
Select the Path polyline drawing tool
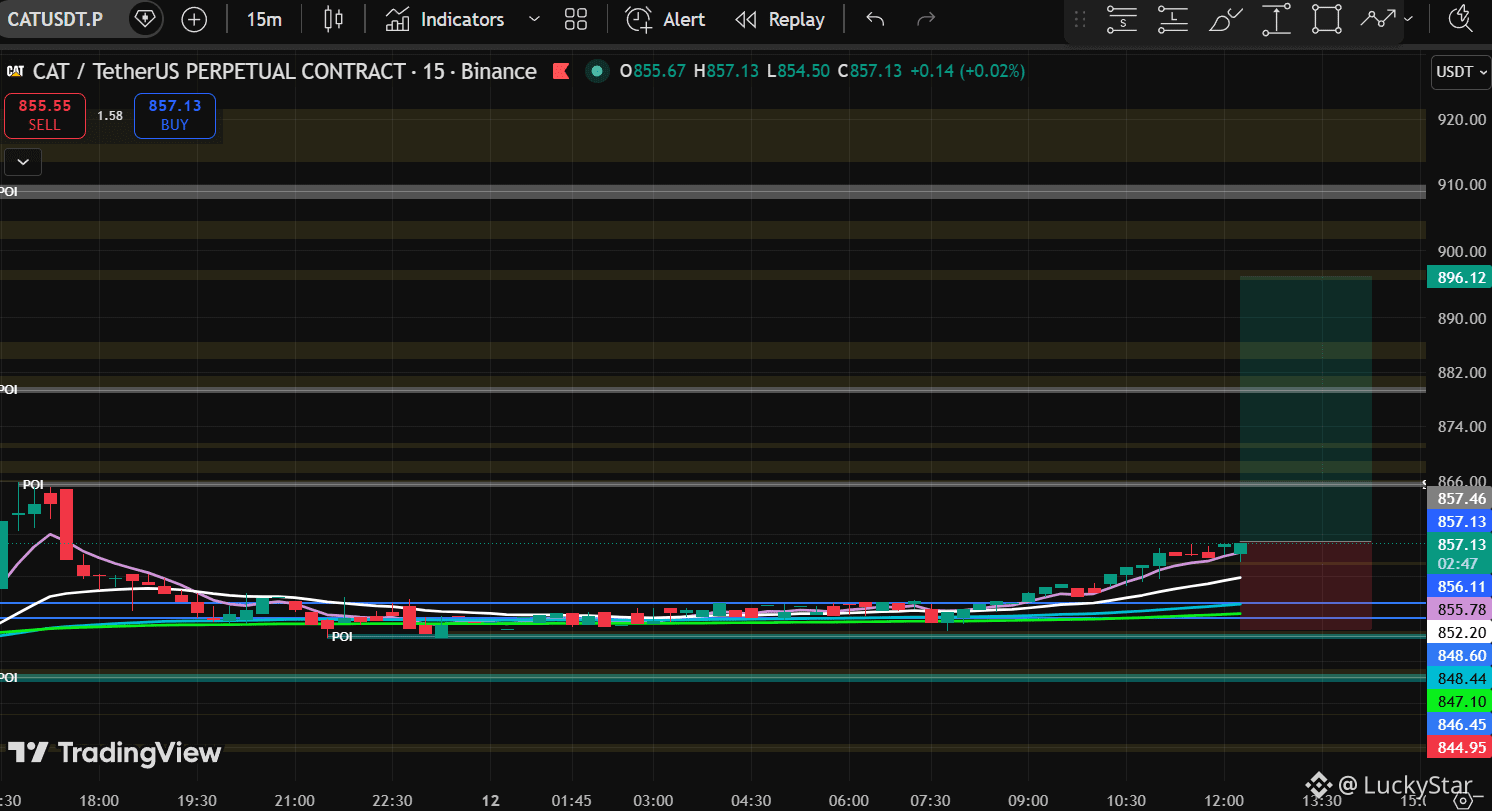click(1377, 19)
